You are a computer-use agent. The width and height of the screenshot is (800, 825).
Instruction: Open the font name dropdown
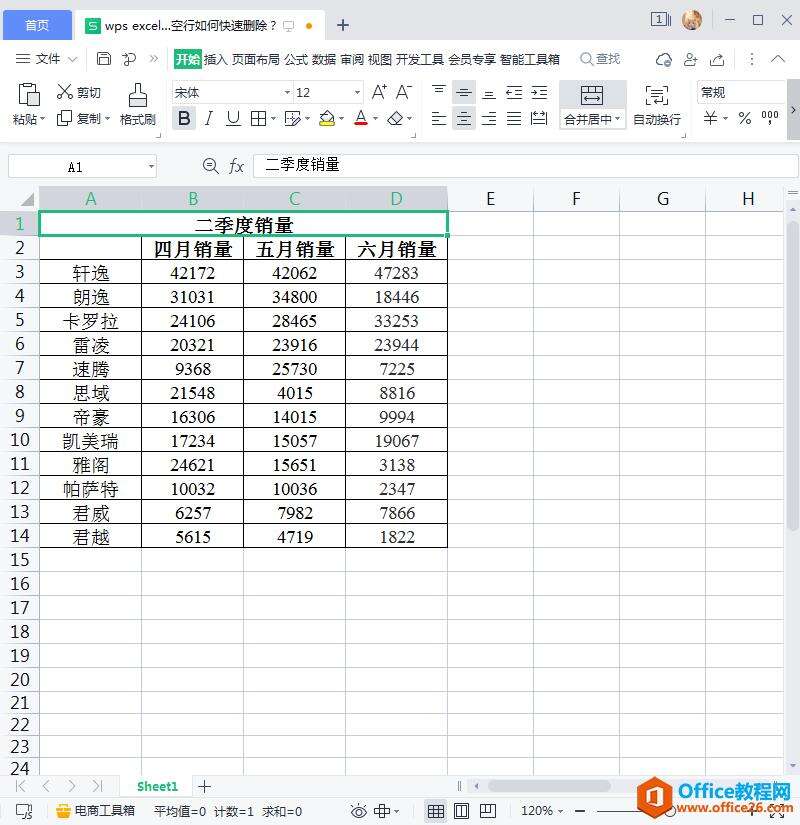tap(287, 93)
